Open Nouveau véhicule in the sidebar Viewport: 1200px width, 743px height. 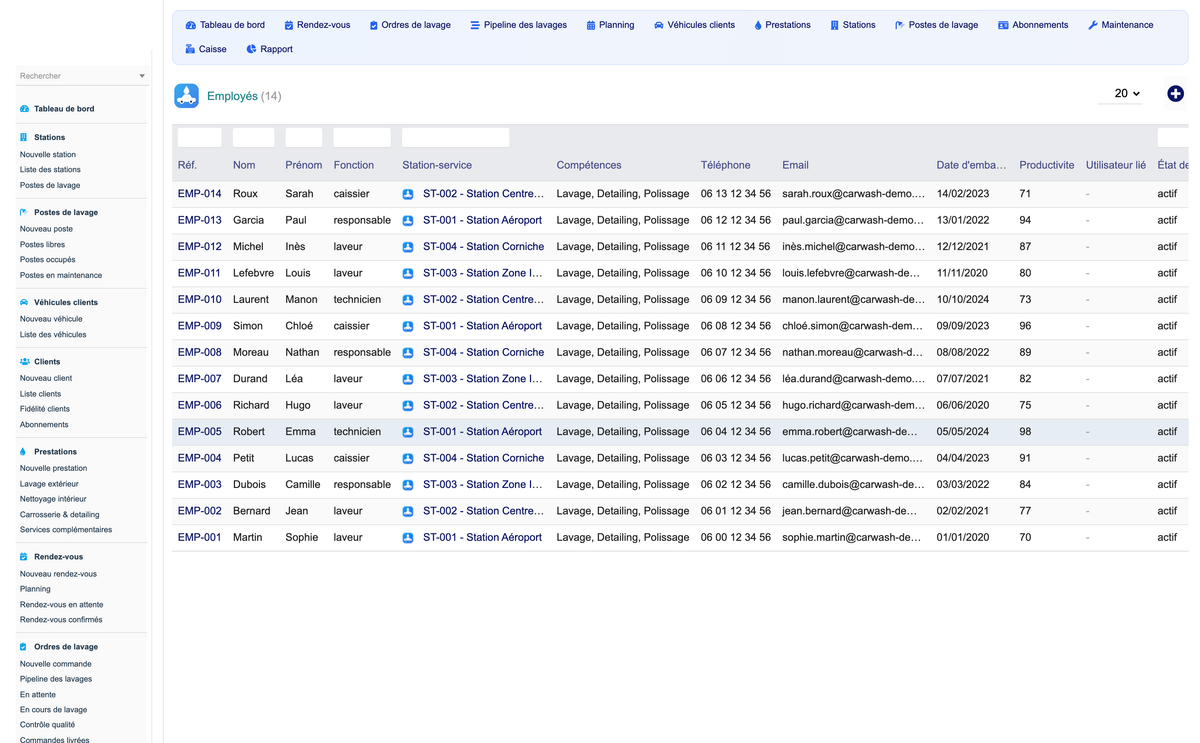[x=51, y=319]
